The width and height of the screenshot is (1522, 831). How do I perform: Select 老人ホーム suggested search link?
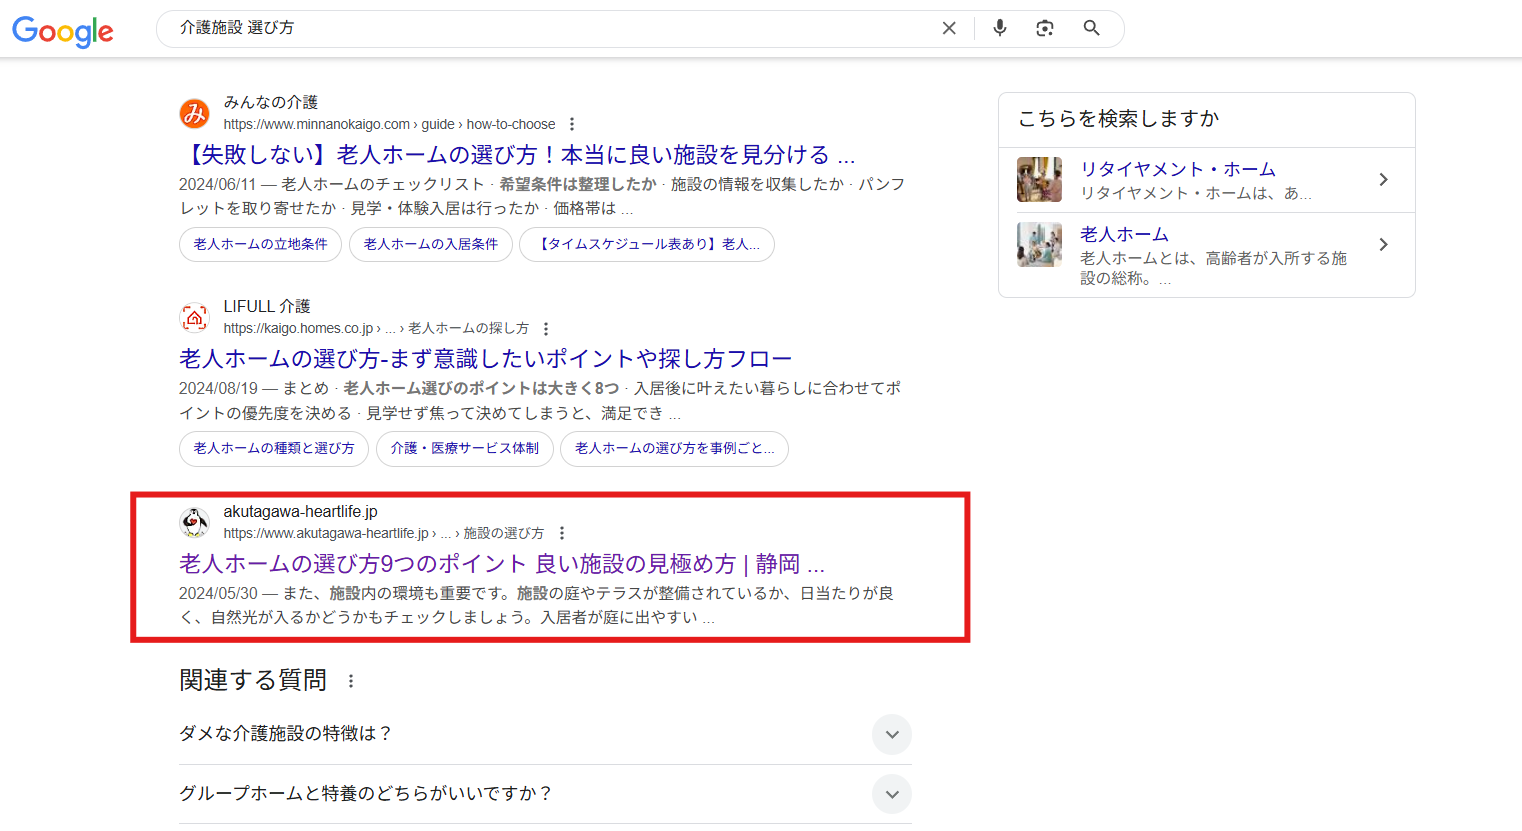click(1124, 235)
